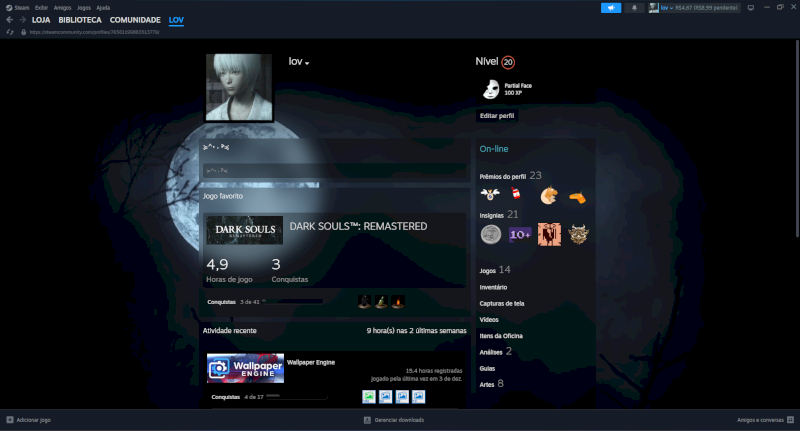This screenshot has height=431, width=800.
Task: Open the Jogos 14 link
Action: point(495,270)
